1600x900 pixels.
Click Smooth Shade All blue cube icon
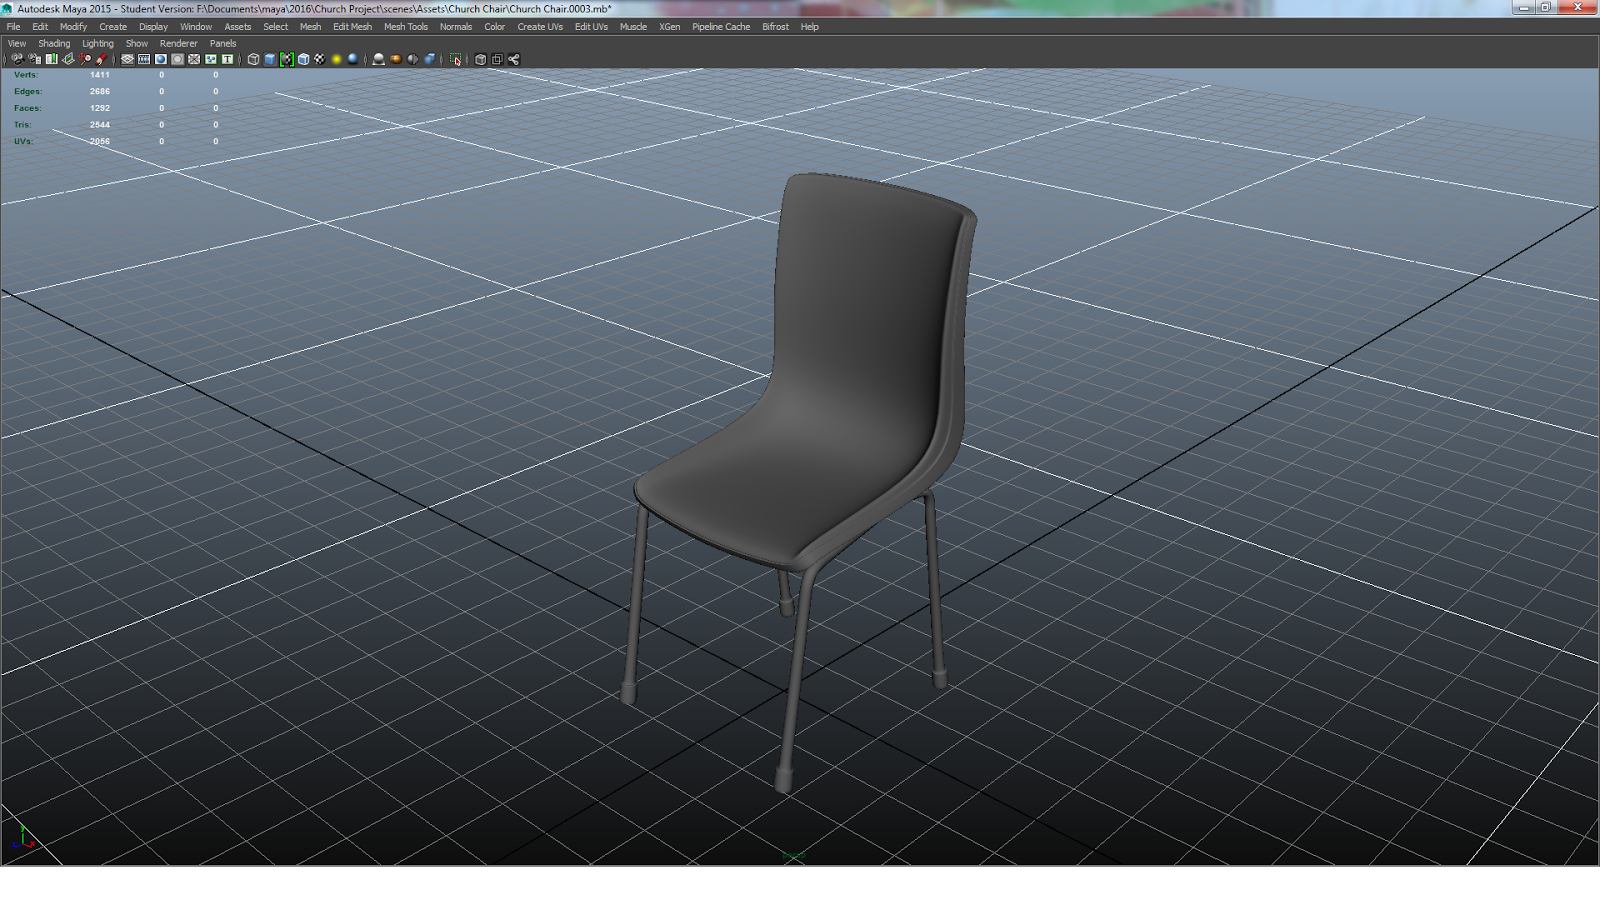coord(270,59)
